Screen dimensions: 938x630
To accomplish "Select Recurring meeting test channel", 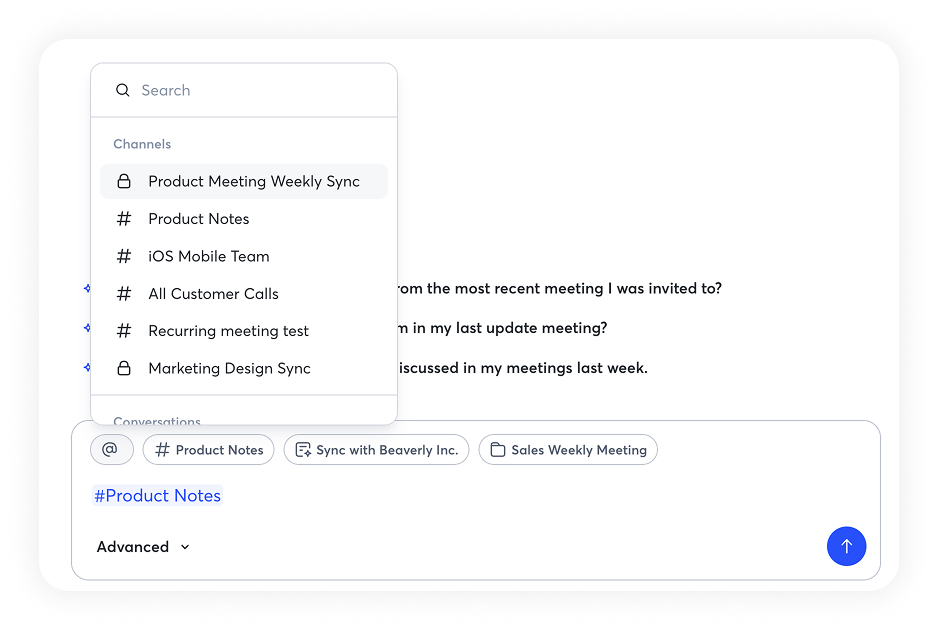I will tap(228, 331).
